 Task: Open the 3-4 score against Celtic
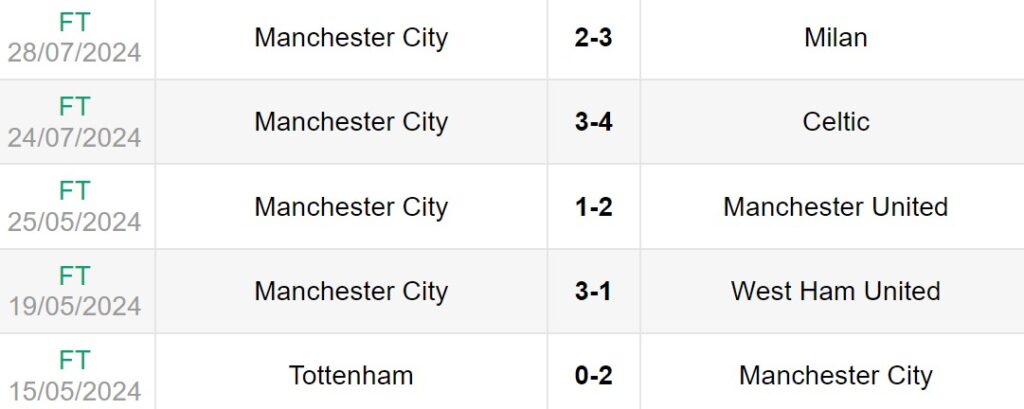(x=594, y=122)
